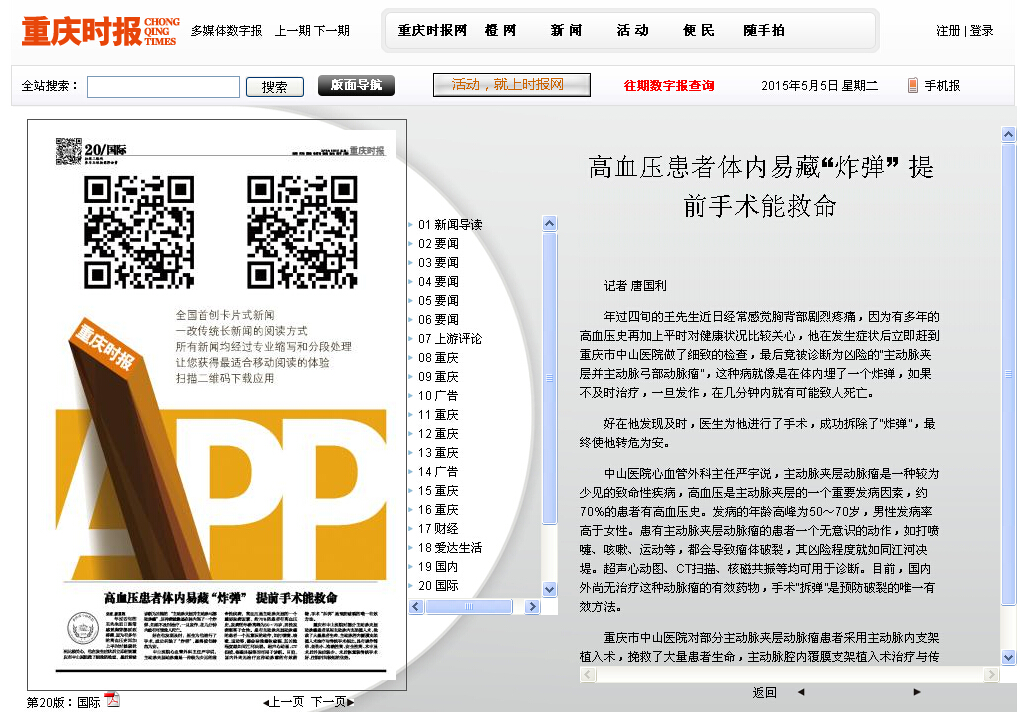
Task: Select page 10 广告
Action: pos(438,395)
